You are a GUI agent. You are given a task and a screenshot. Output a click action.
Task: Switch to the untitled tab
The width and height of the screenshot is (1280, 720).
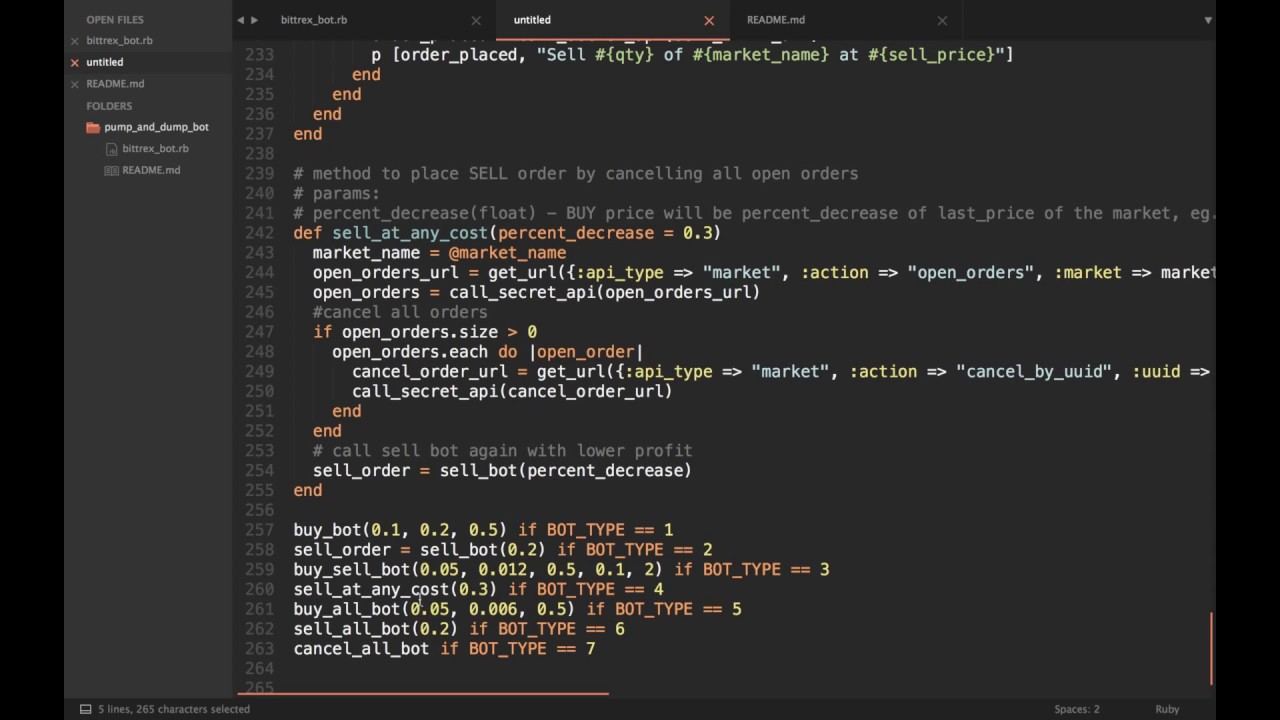532,20
